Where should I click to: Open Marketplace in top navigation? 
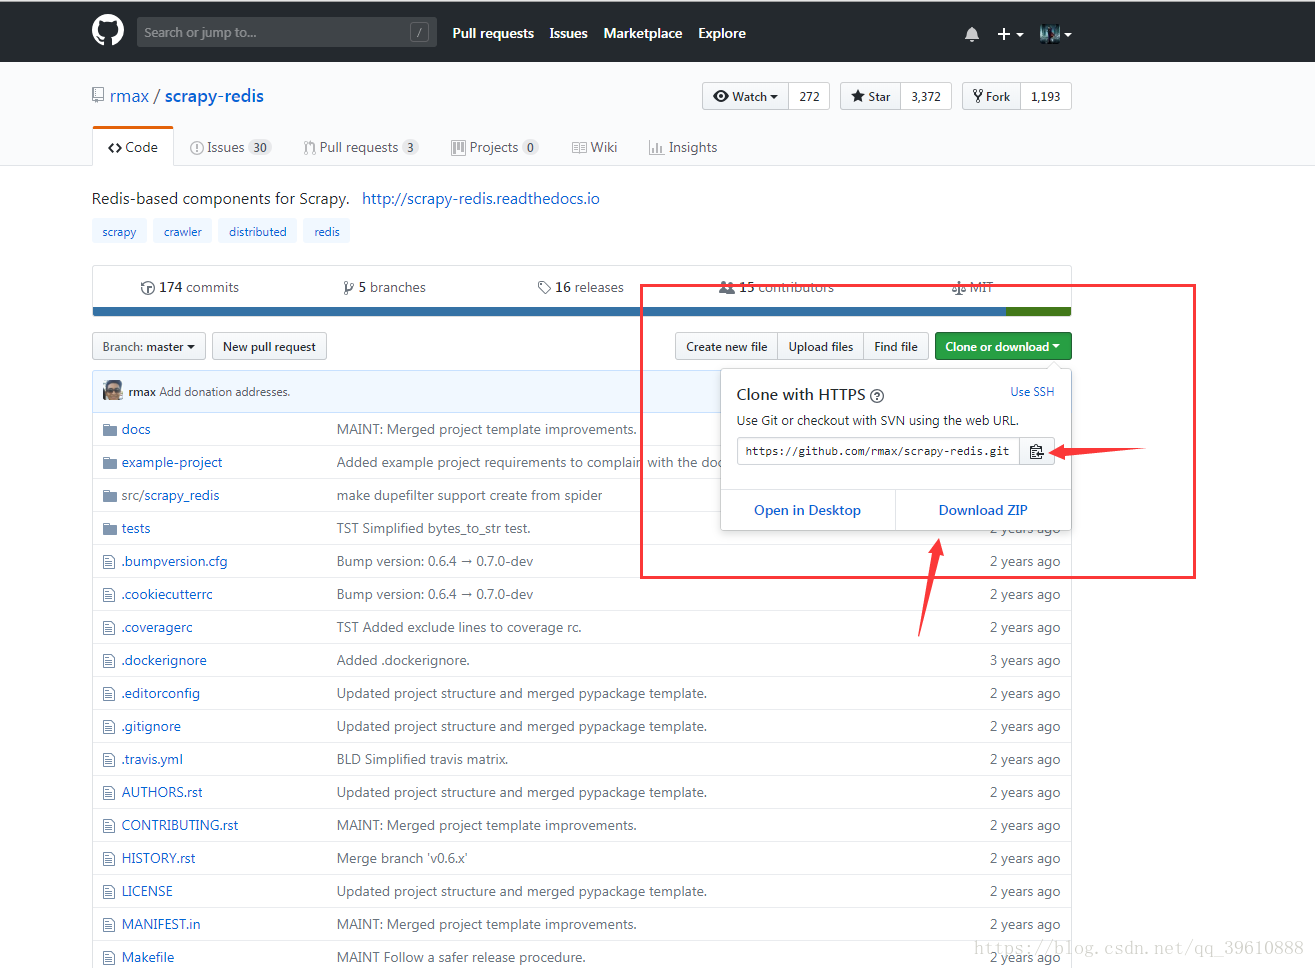coord(643,33)
